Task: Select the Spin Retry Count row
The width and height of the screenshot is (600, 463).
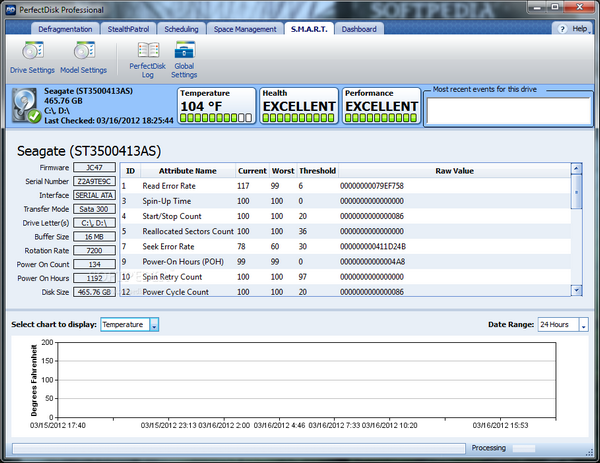Action: 346,277
